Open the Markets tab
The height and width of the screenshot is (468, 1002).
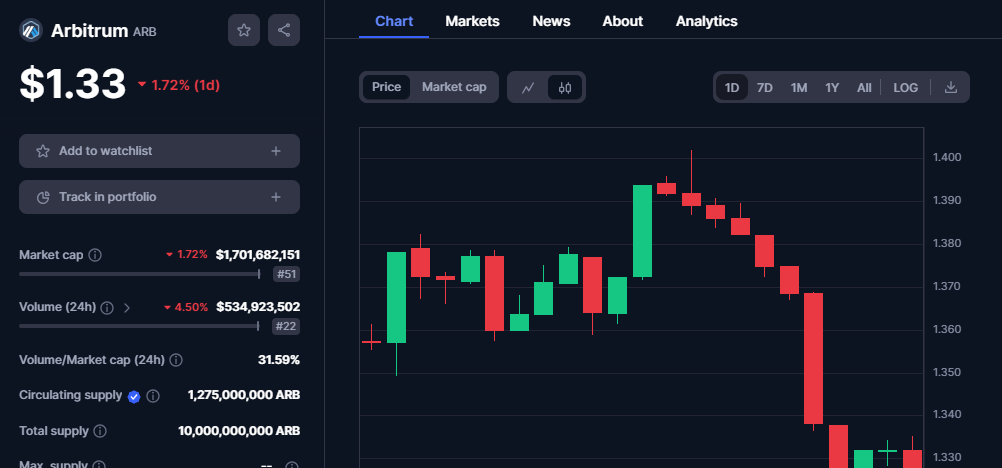pos(472,21)
